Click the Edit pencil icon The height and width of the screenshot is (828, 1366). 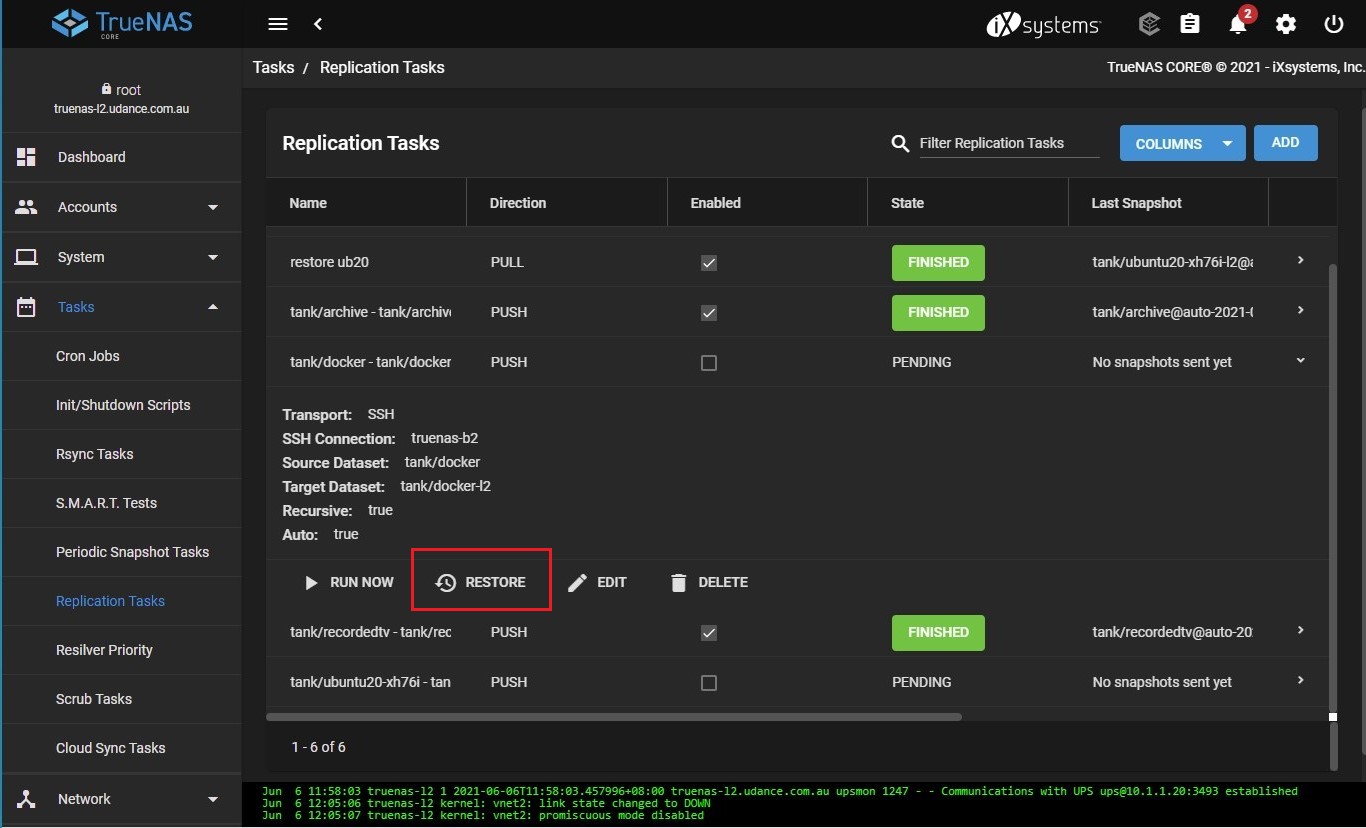click(x=577, y=582)
